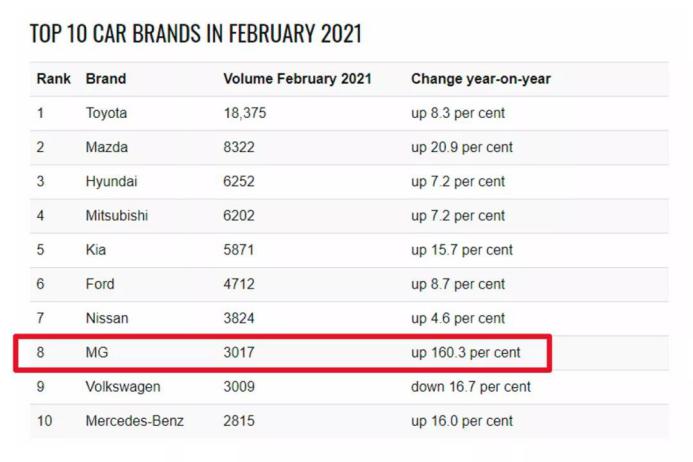This screenshot has width=693, height=462.
Task: Select the Ford brand name
Action: click(x=100, y=284)
